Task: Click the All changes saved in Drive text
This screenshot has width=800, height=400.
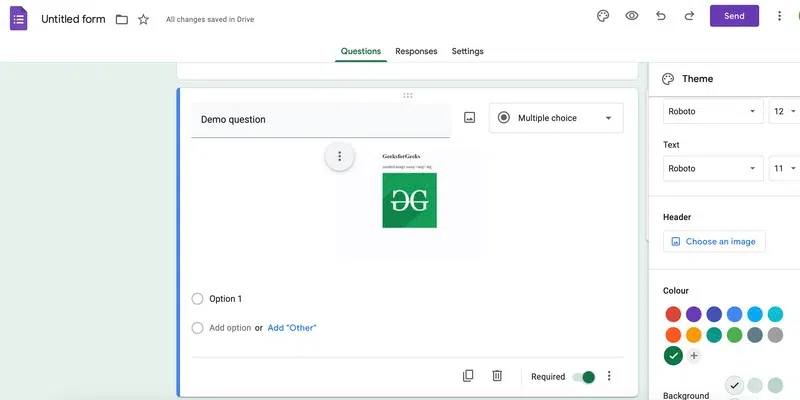Action: (x=210, y=19)
